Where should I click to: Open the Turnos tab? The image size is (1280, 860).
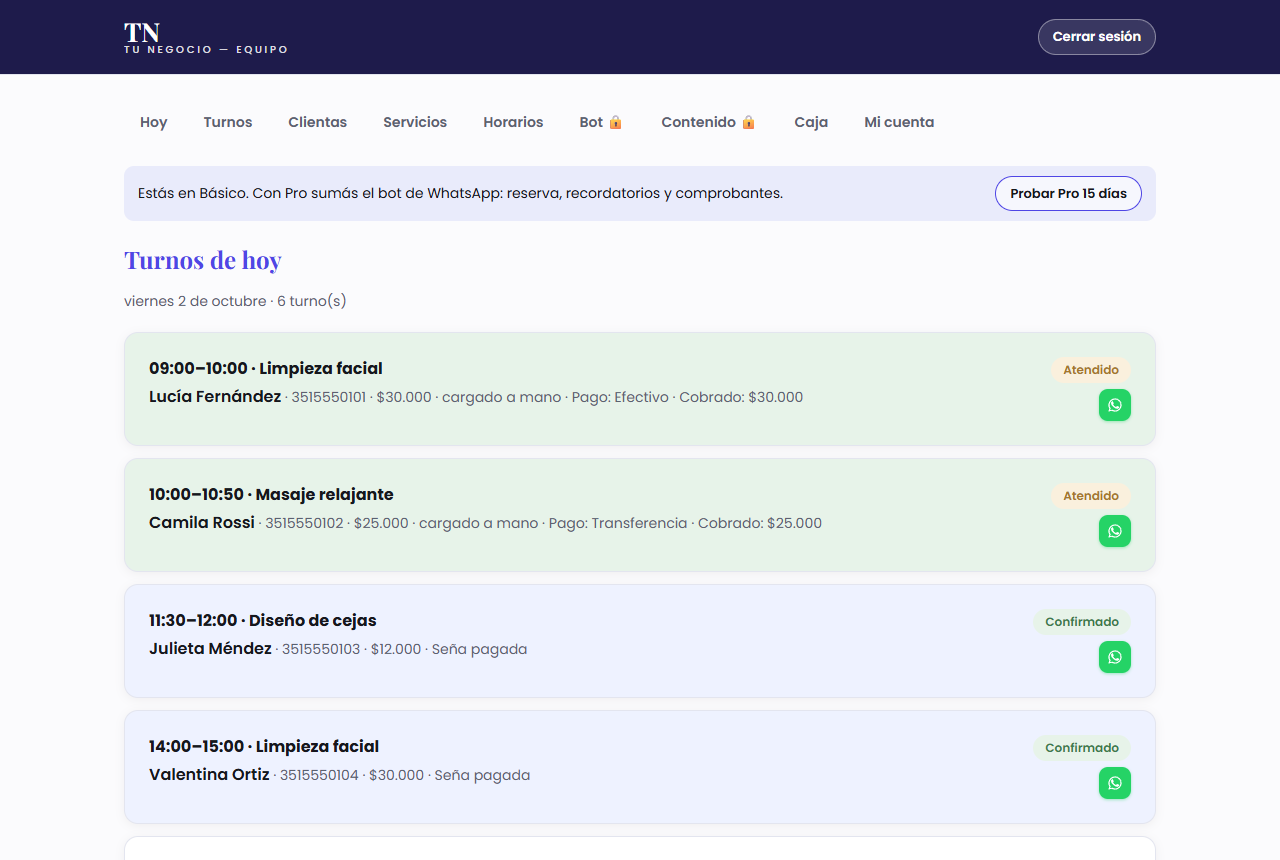pos(228,122)
